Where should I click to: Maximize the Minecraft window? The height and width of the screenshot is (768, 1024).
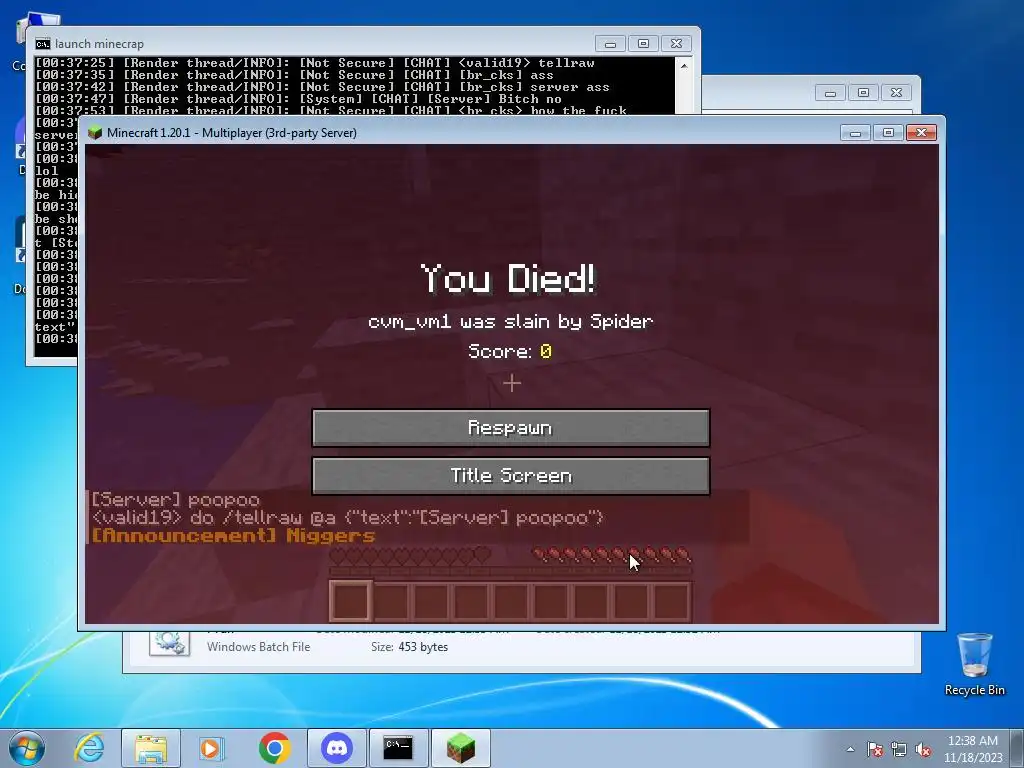888,133
